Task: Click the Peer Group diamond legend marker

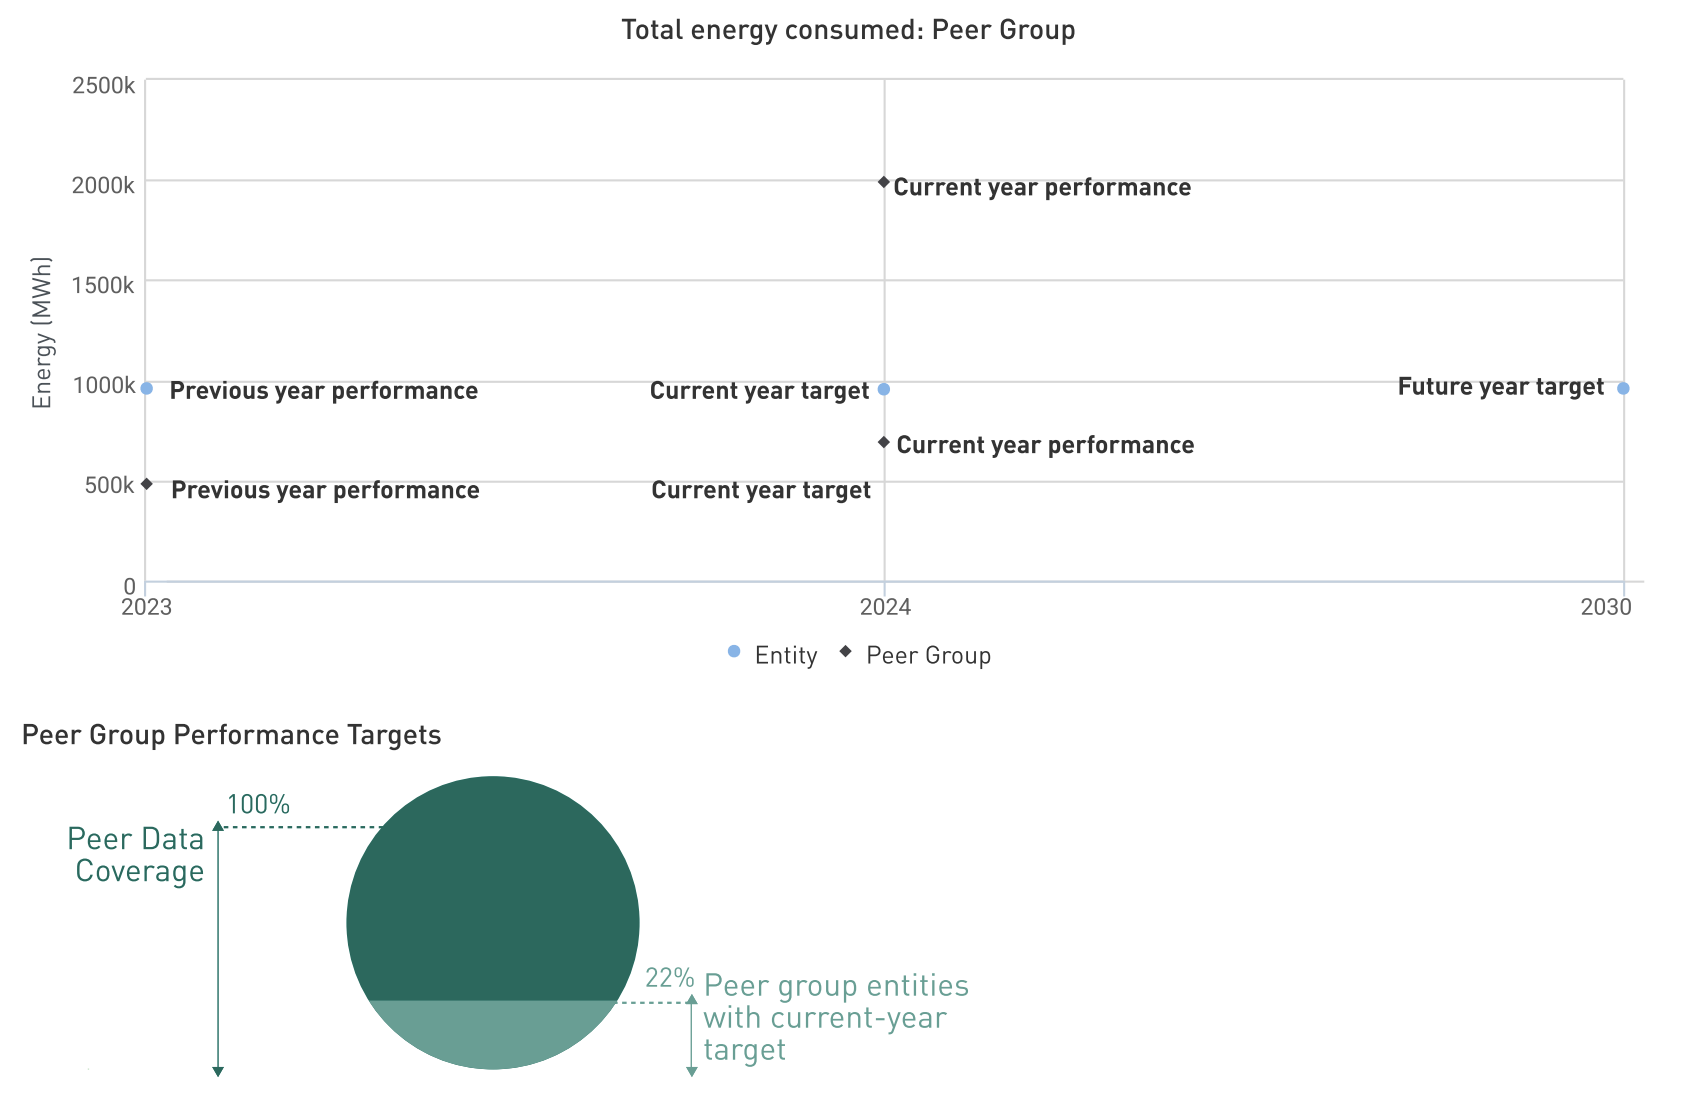Action: coord(846,652)
